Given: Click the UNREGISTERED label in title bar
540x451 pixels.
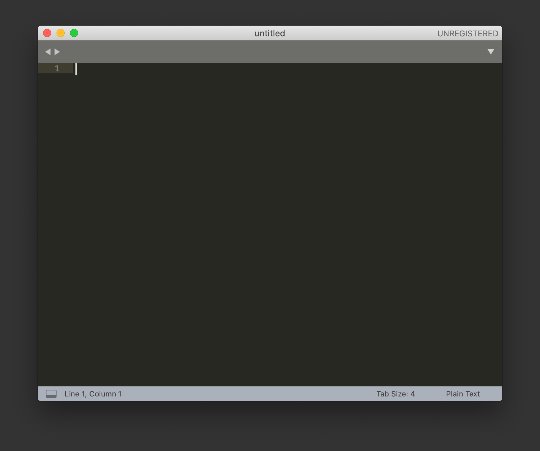Looking at the screenshot, I should tap(468, 33).
